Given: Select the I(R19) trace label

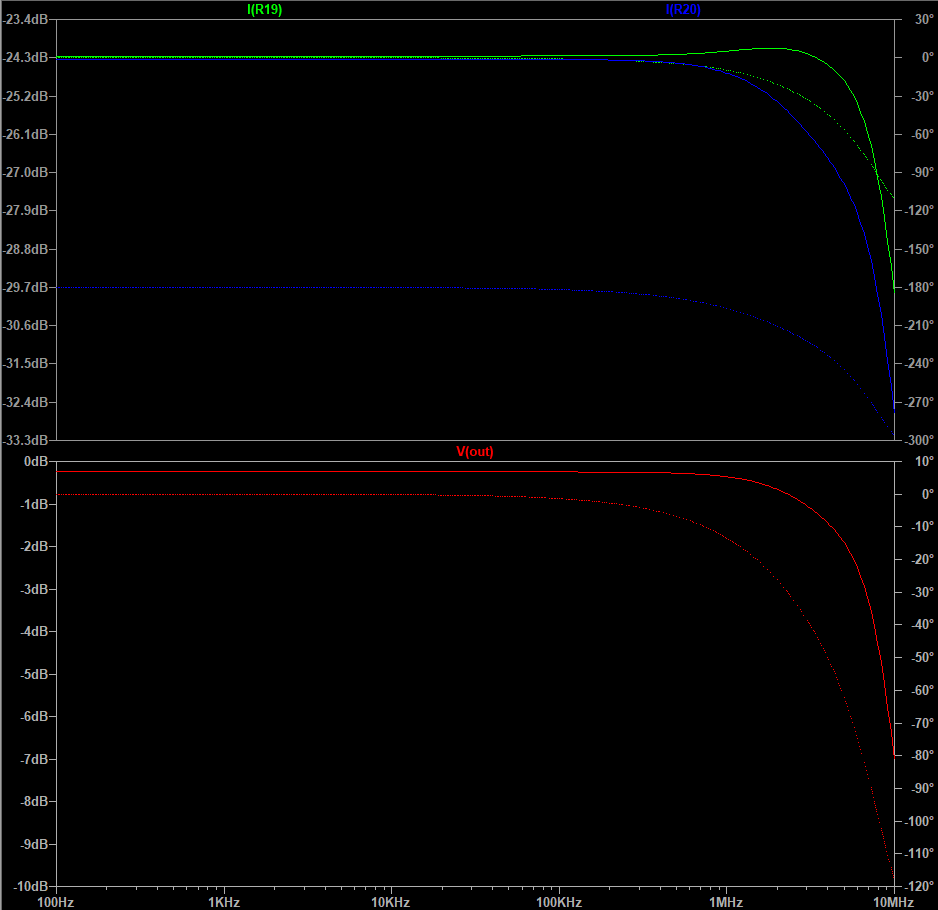Looking at the screenshot, I should coord(264,10).
